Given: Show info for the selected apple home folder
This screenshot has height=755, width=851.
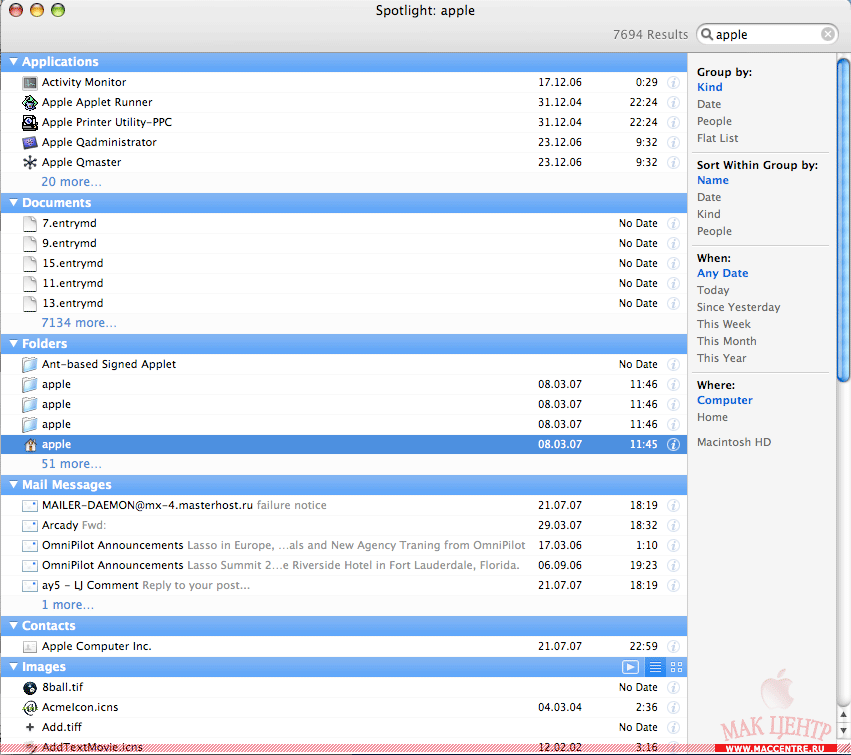Looking at the screenshot, I should pos(673,445).
